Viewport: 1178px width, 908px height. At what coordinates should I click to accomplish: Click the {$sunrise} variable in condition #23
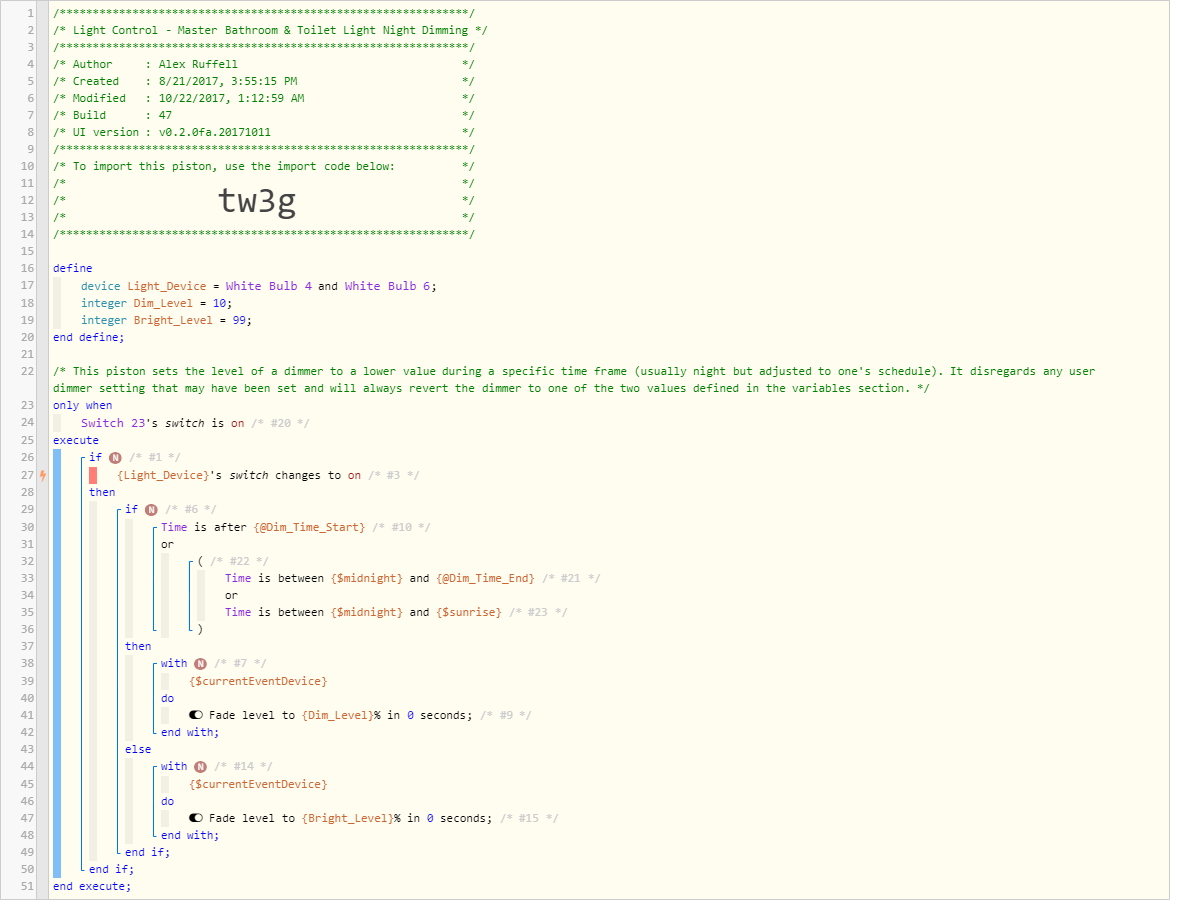tap(469, 613)
